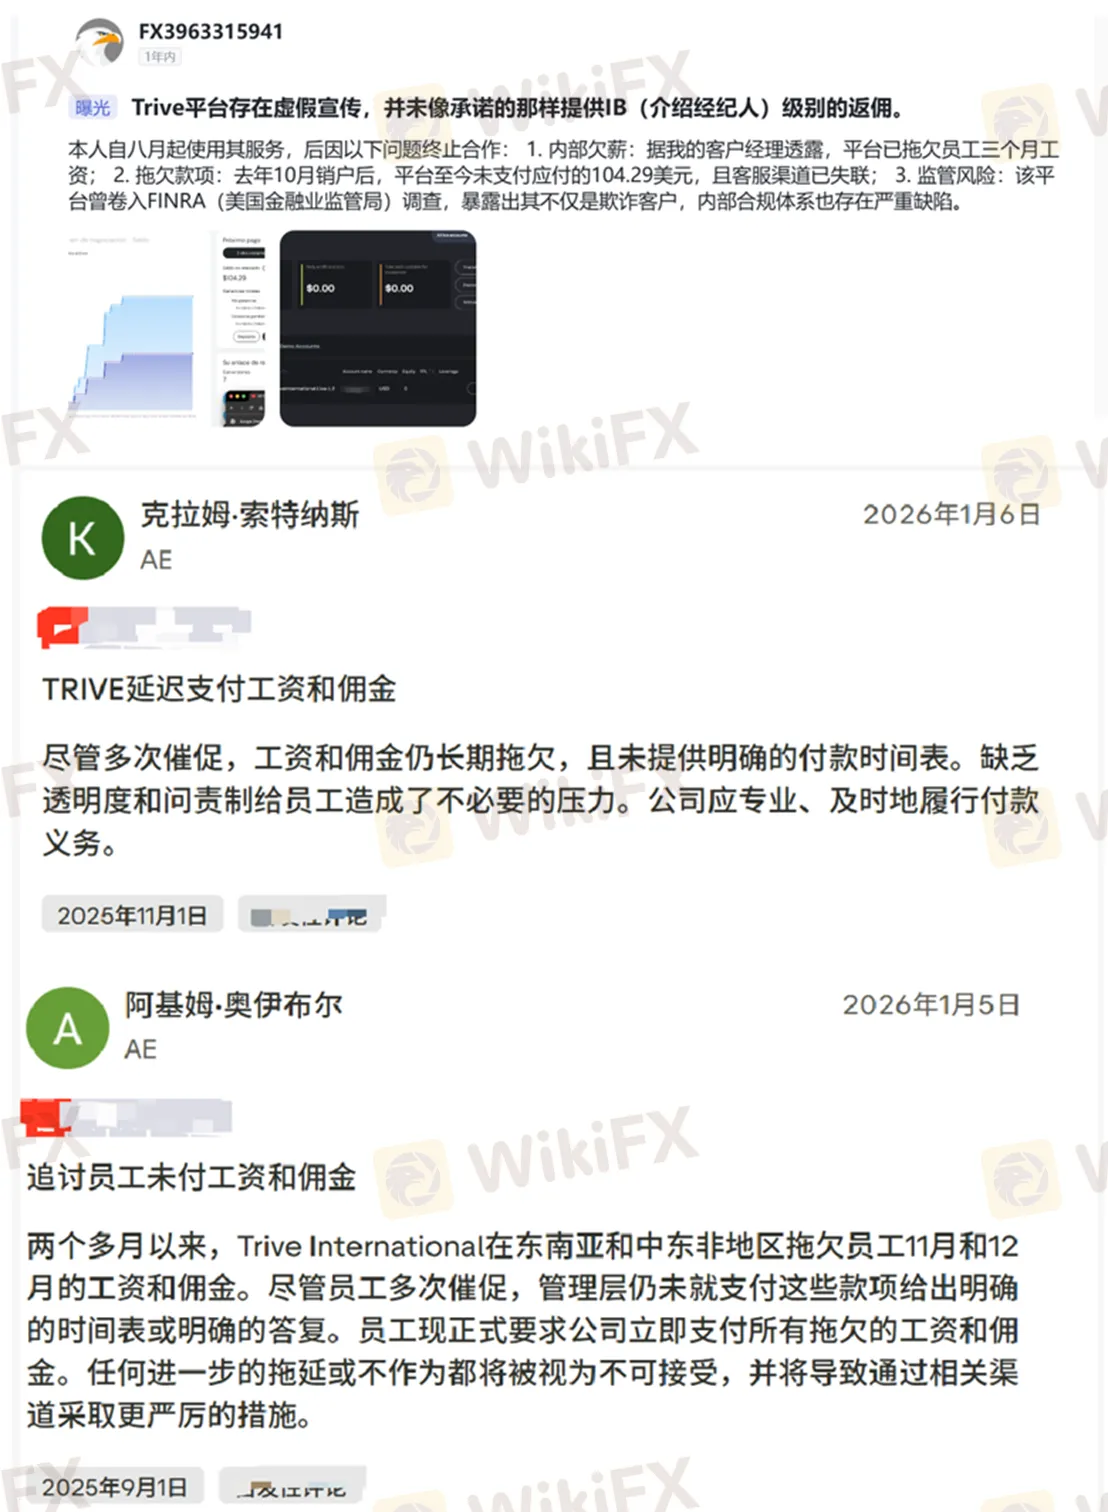This screenshot has height=1512, width=1108.
Task: Open the blue stepped chart thumbnail
Action: coord(133,329)
